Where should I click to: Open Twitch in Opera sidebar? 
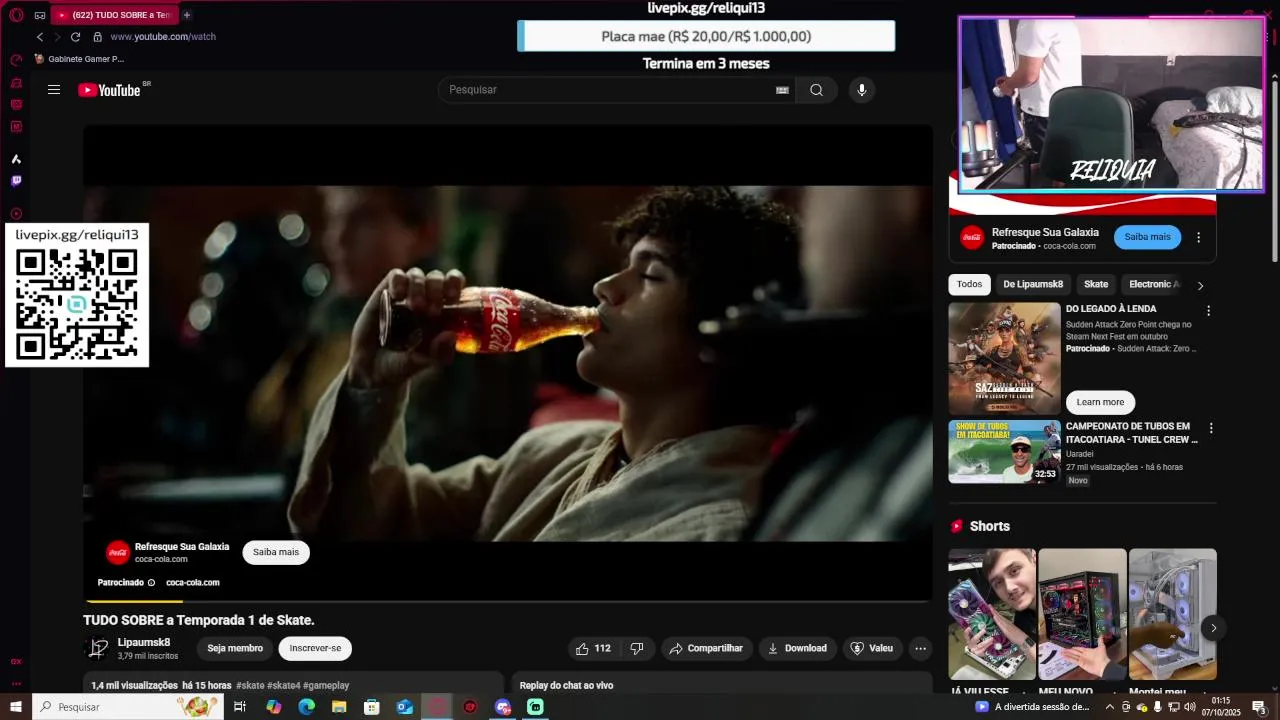pyautogui.click(x=16, y=181)
